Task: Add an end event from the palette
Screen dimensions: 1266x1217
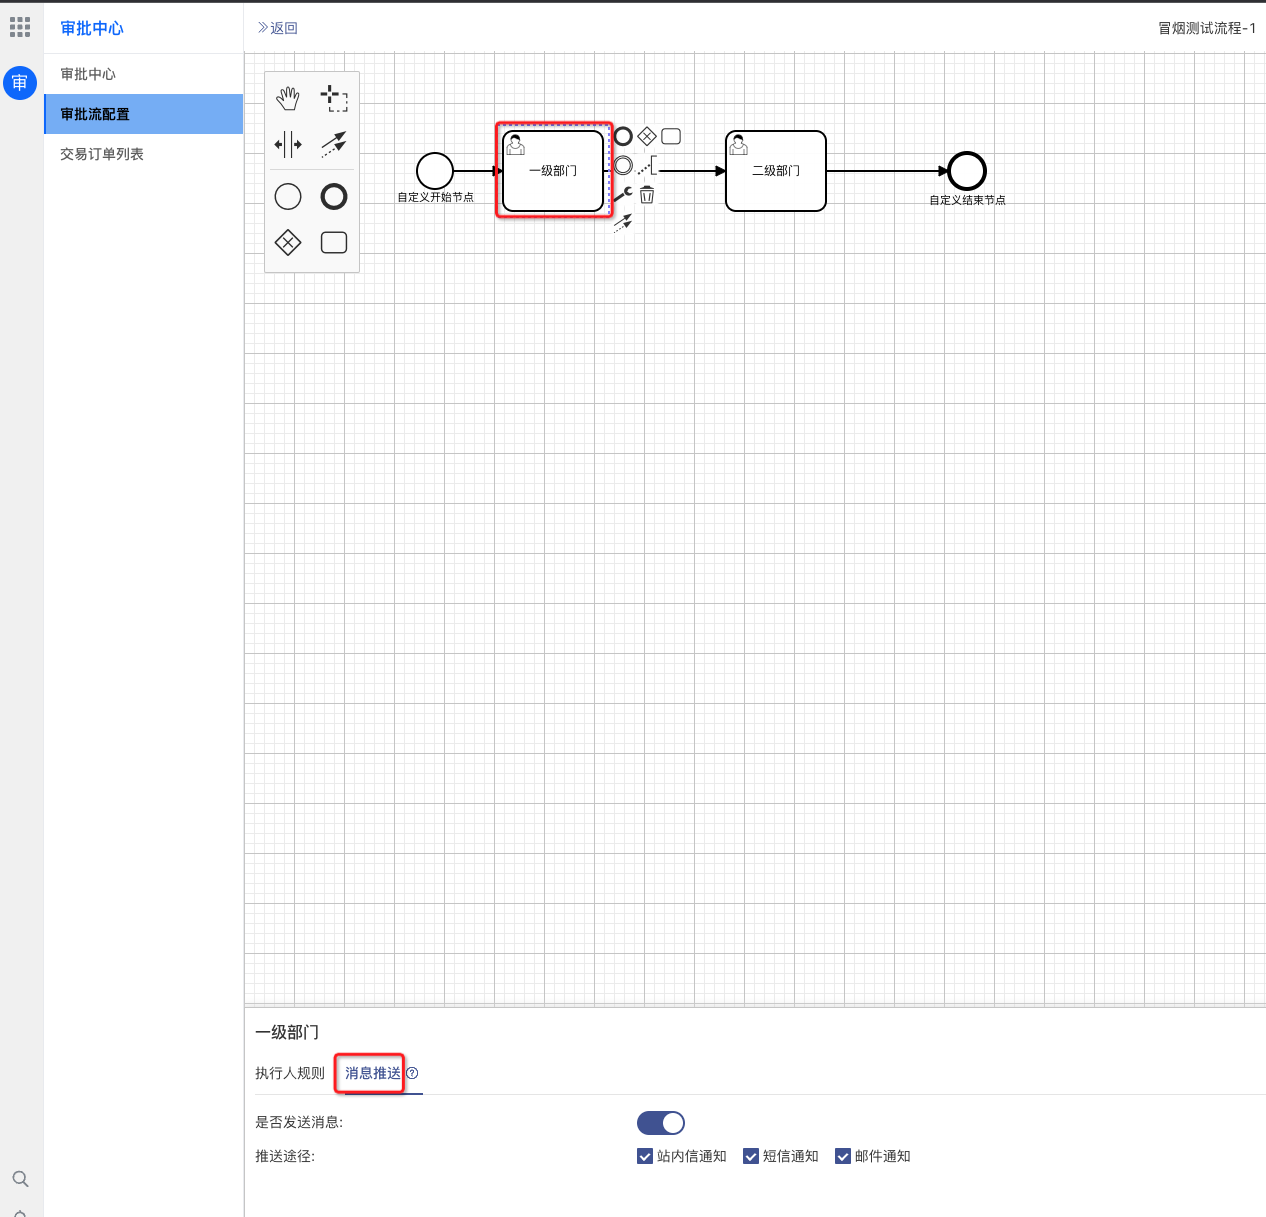Action: [334, 196]
